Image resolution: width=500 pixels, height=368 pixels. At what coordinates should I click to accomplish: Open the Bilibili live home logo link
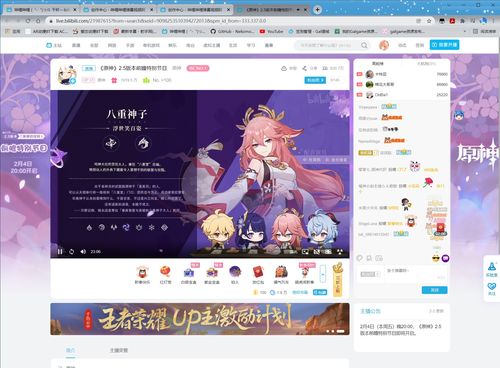coord(54,45)
